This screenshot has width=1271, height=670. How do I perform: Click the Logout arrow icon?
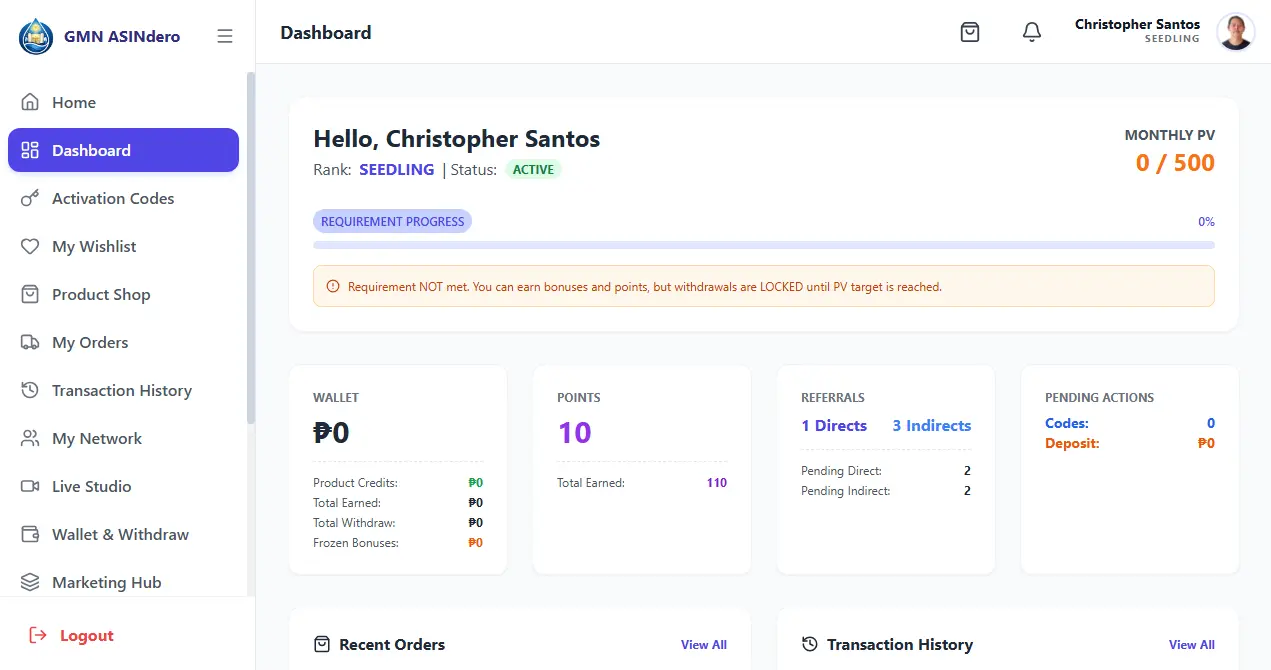[x=38, y=635]
